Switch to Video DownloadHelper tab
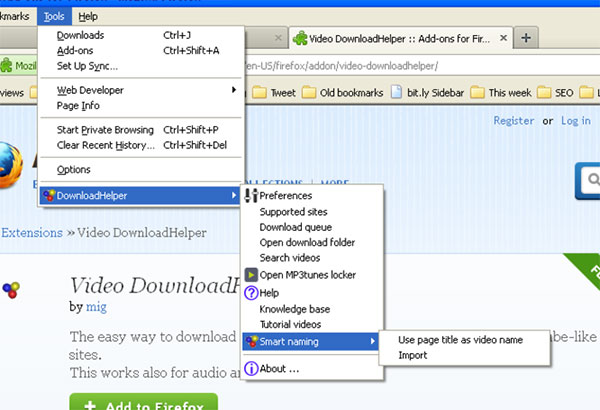600x410 pixels. (401, 38)
